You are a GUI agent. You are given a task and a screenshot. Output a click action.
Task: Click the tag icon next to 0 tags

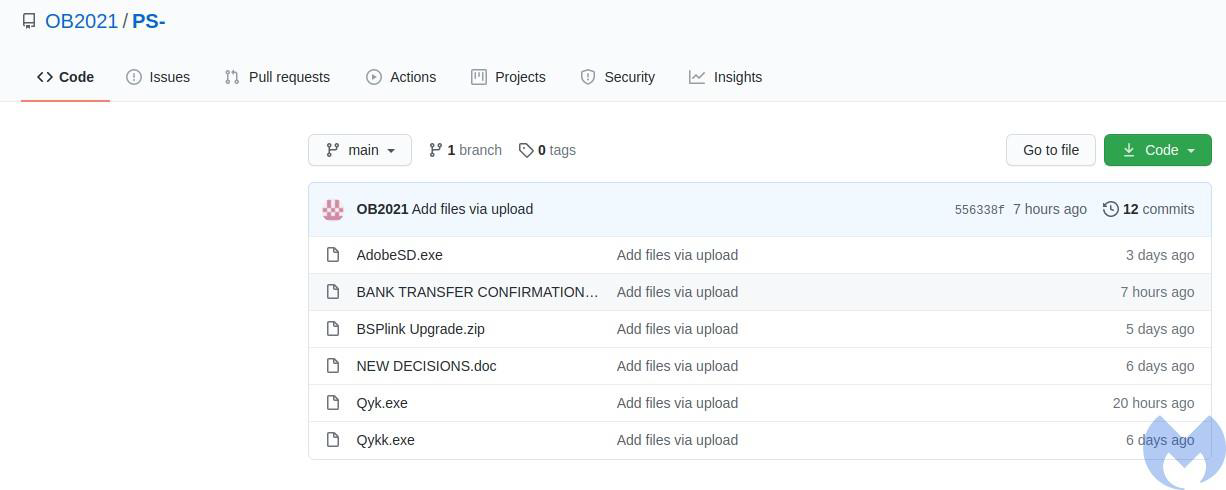click(526, 150)
